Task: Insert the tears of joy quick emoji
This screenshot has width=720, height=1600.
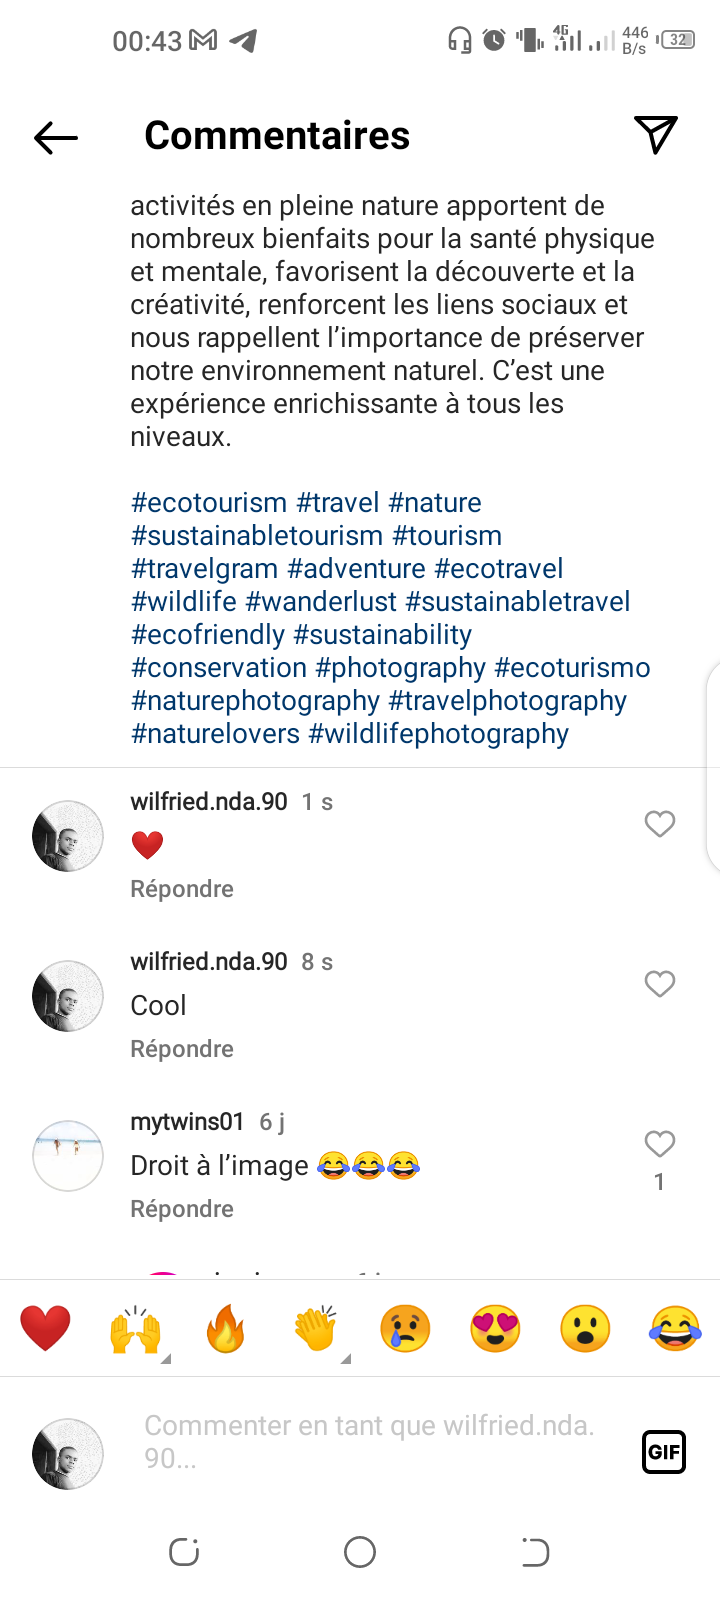Action: [x=675, y=1329]
